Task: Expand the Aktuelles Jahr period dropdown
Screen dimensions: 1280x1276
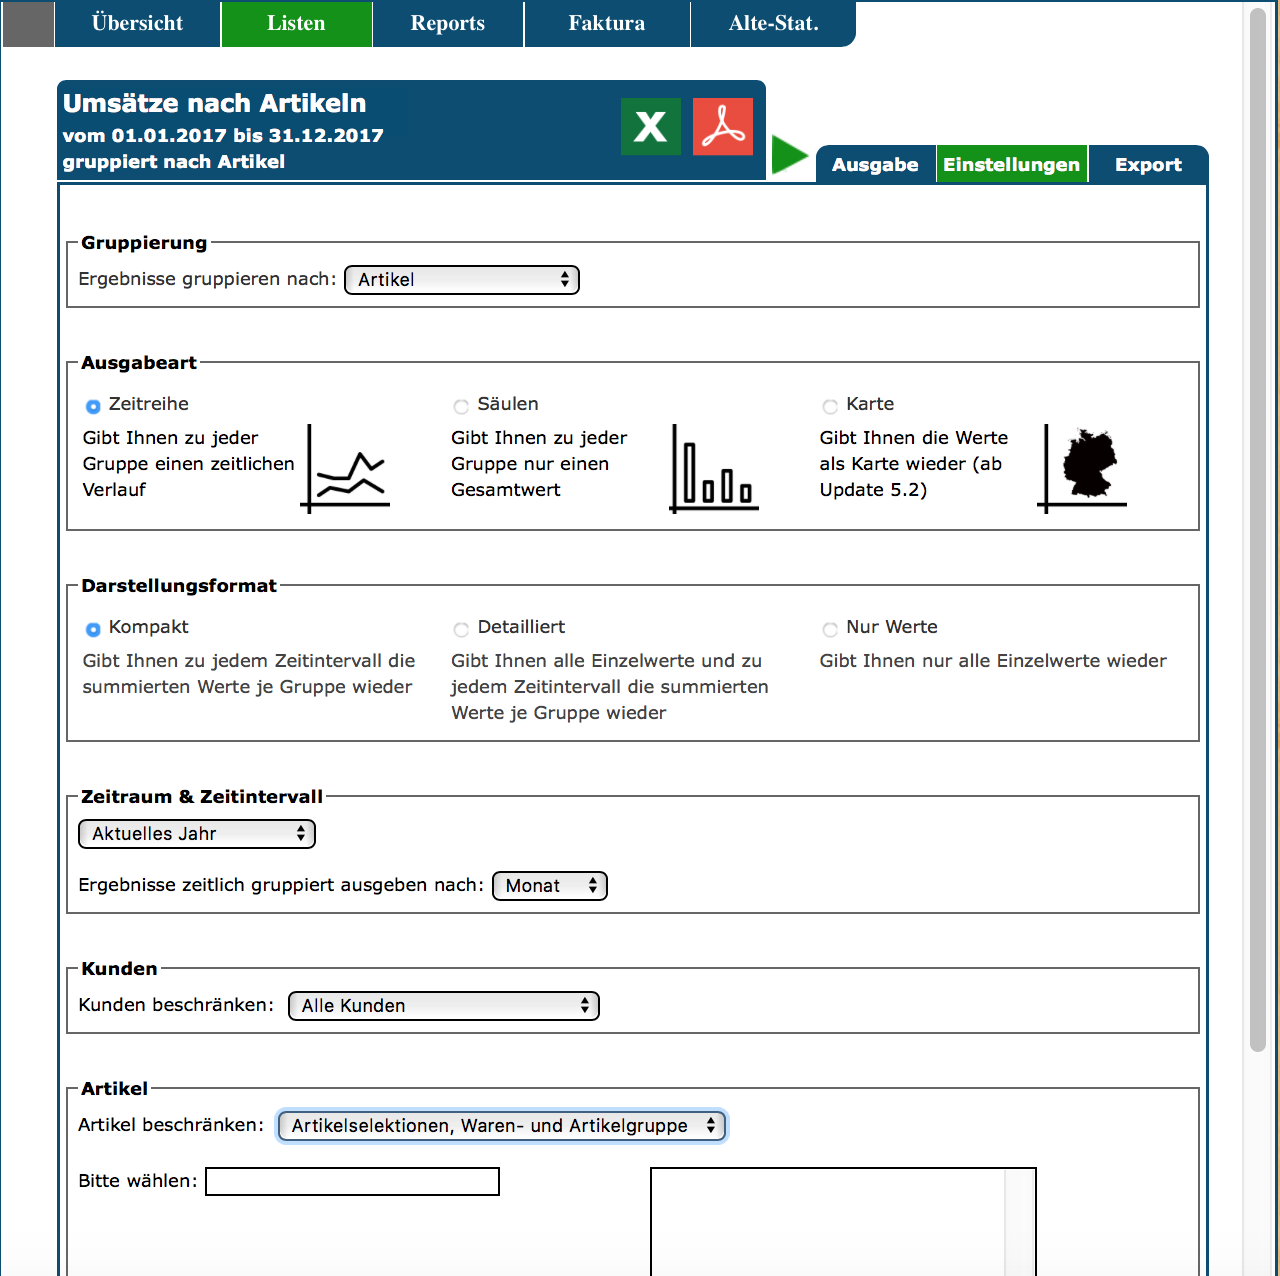Action: [x=197, y=834]
